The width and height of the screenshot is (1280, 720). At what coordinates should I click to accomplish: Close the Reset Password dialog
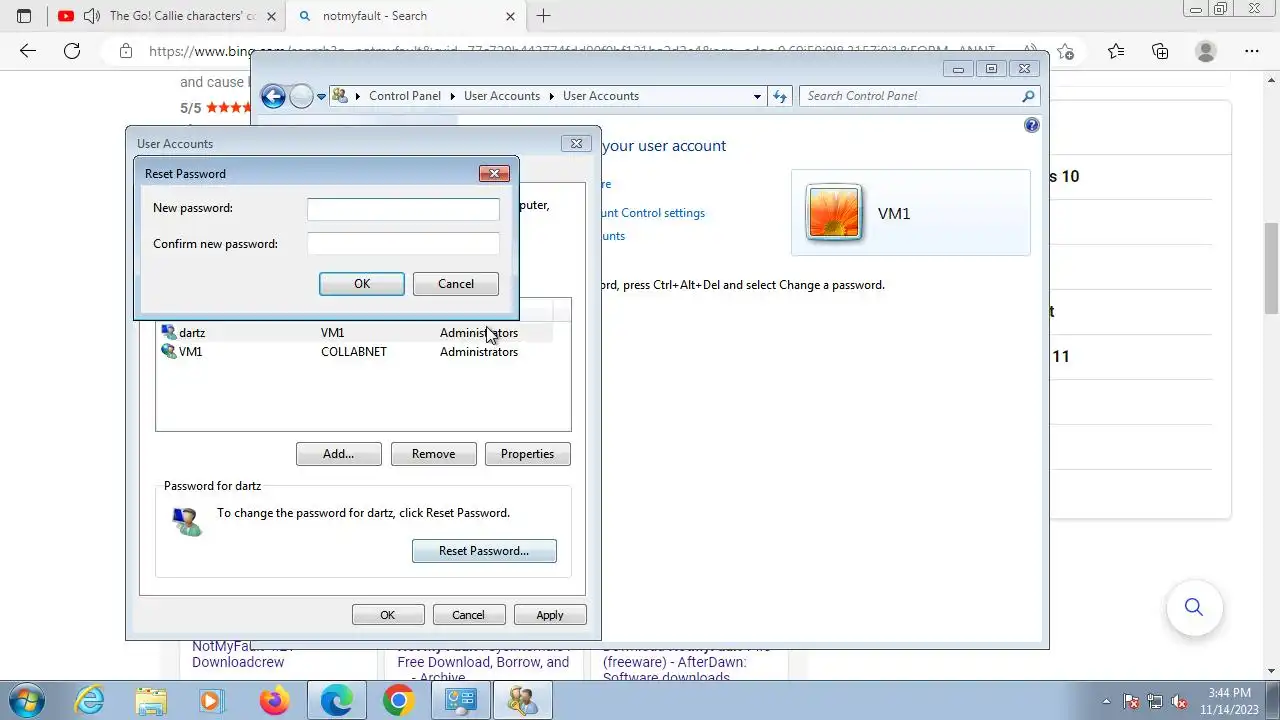point(494,173)
